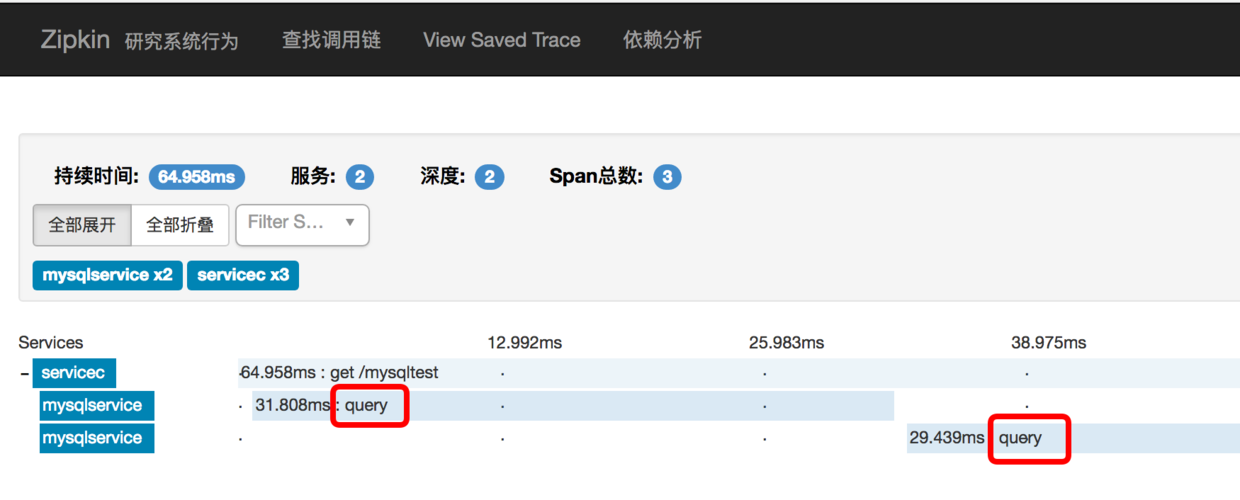
Task: Go to the 依赖分析 page
Action: tap(662, 40)
